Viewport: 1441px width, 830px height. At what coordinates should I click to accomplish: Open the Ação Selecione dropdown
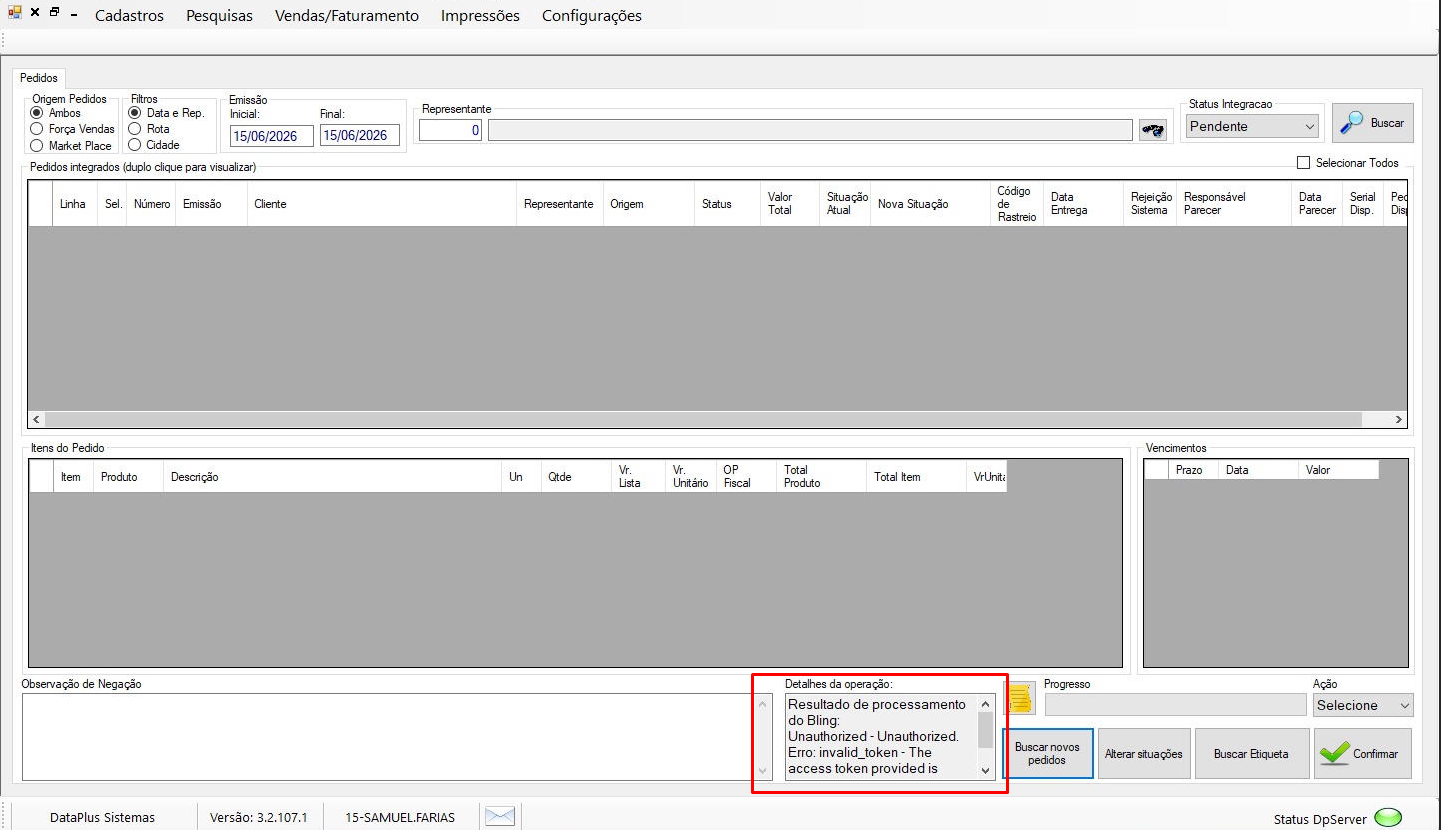(1362, 705)
